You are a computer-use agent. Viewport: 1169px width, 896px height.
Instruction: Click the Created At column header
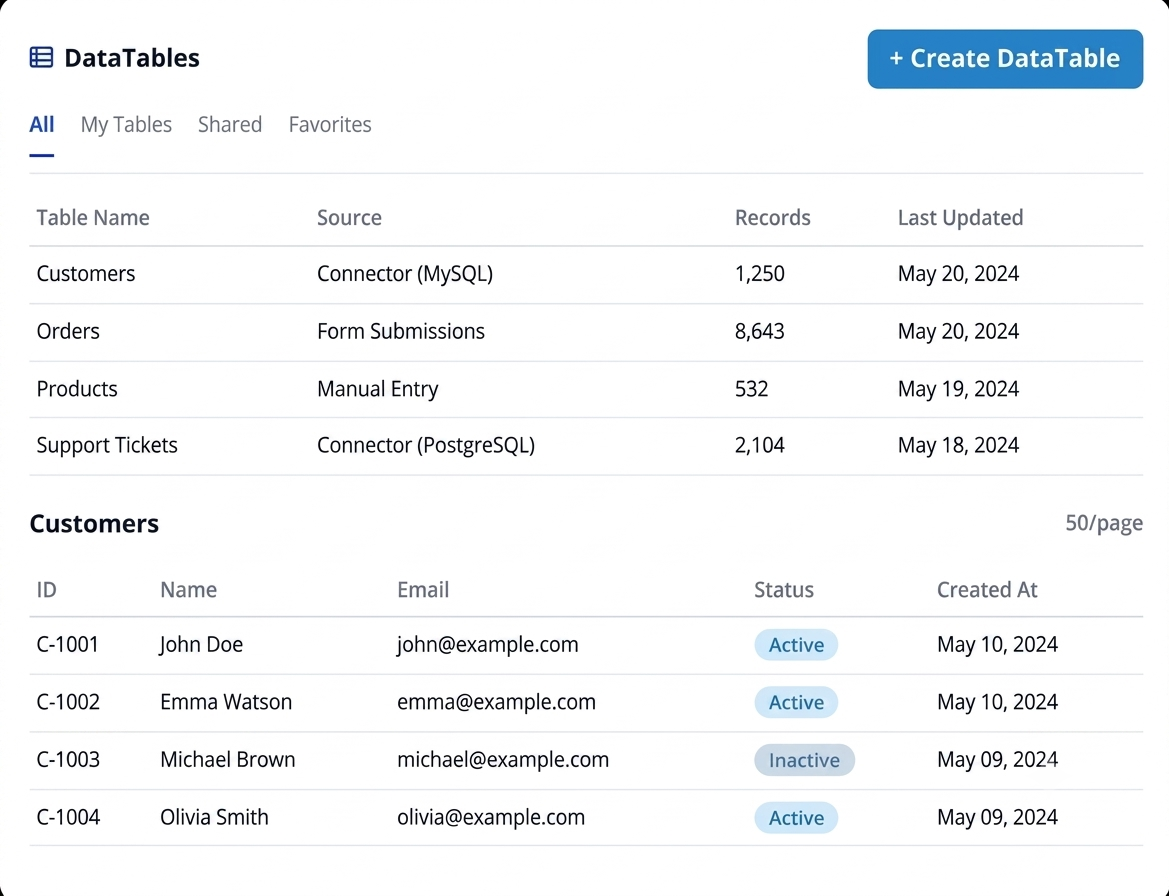tap(987, 590)
